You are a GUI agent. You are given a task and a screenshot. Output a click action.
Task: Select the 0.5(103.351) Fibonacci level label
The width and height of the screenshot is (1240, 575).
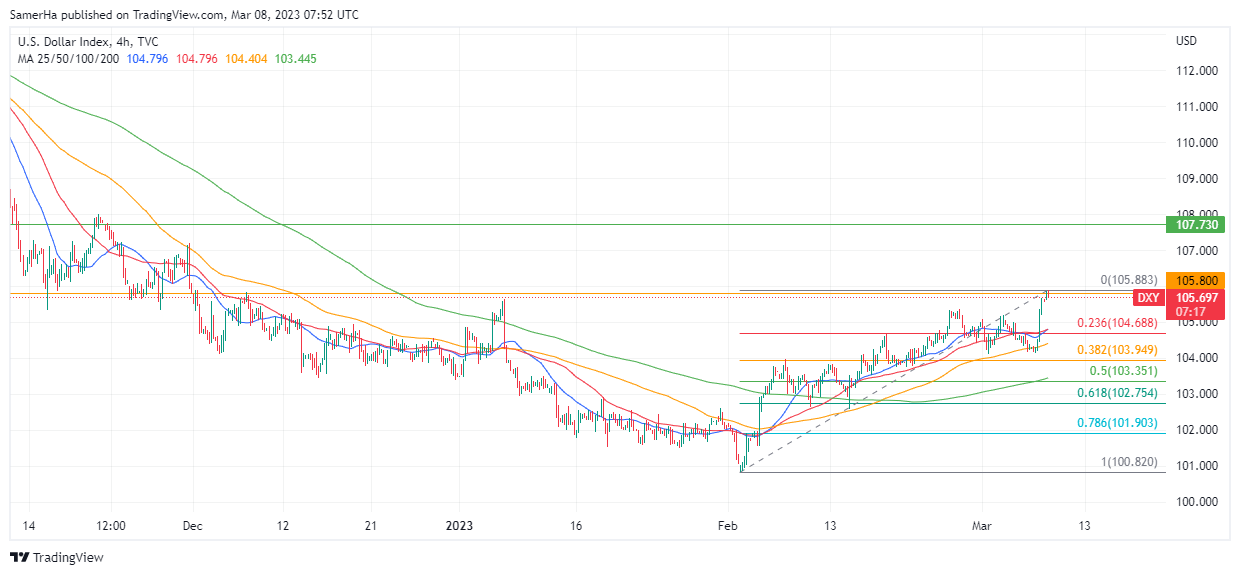coord(1126,370)
